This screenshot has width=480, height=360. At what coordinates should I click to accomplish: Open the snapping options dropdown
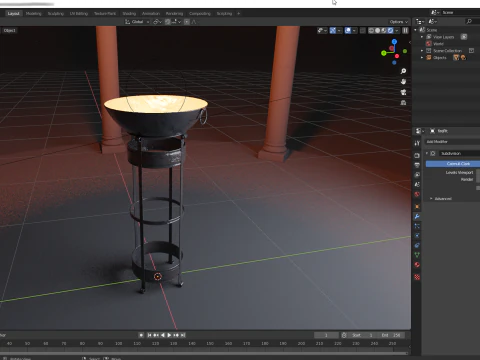(x=176, y=22)
